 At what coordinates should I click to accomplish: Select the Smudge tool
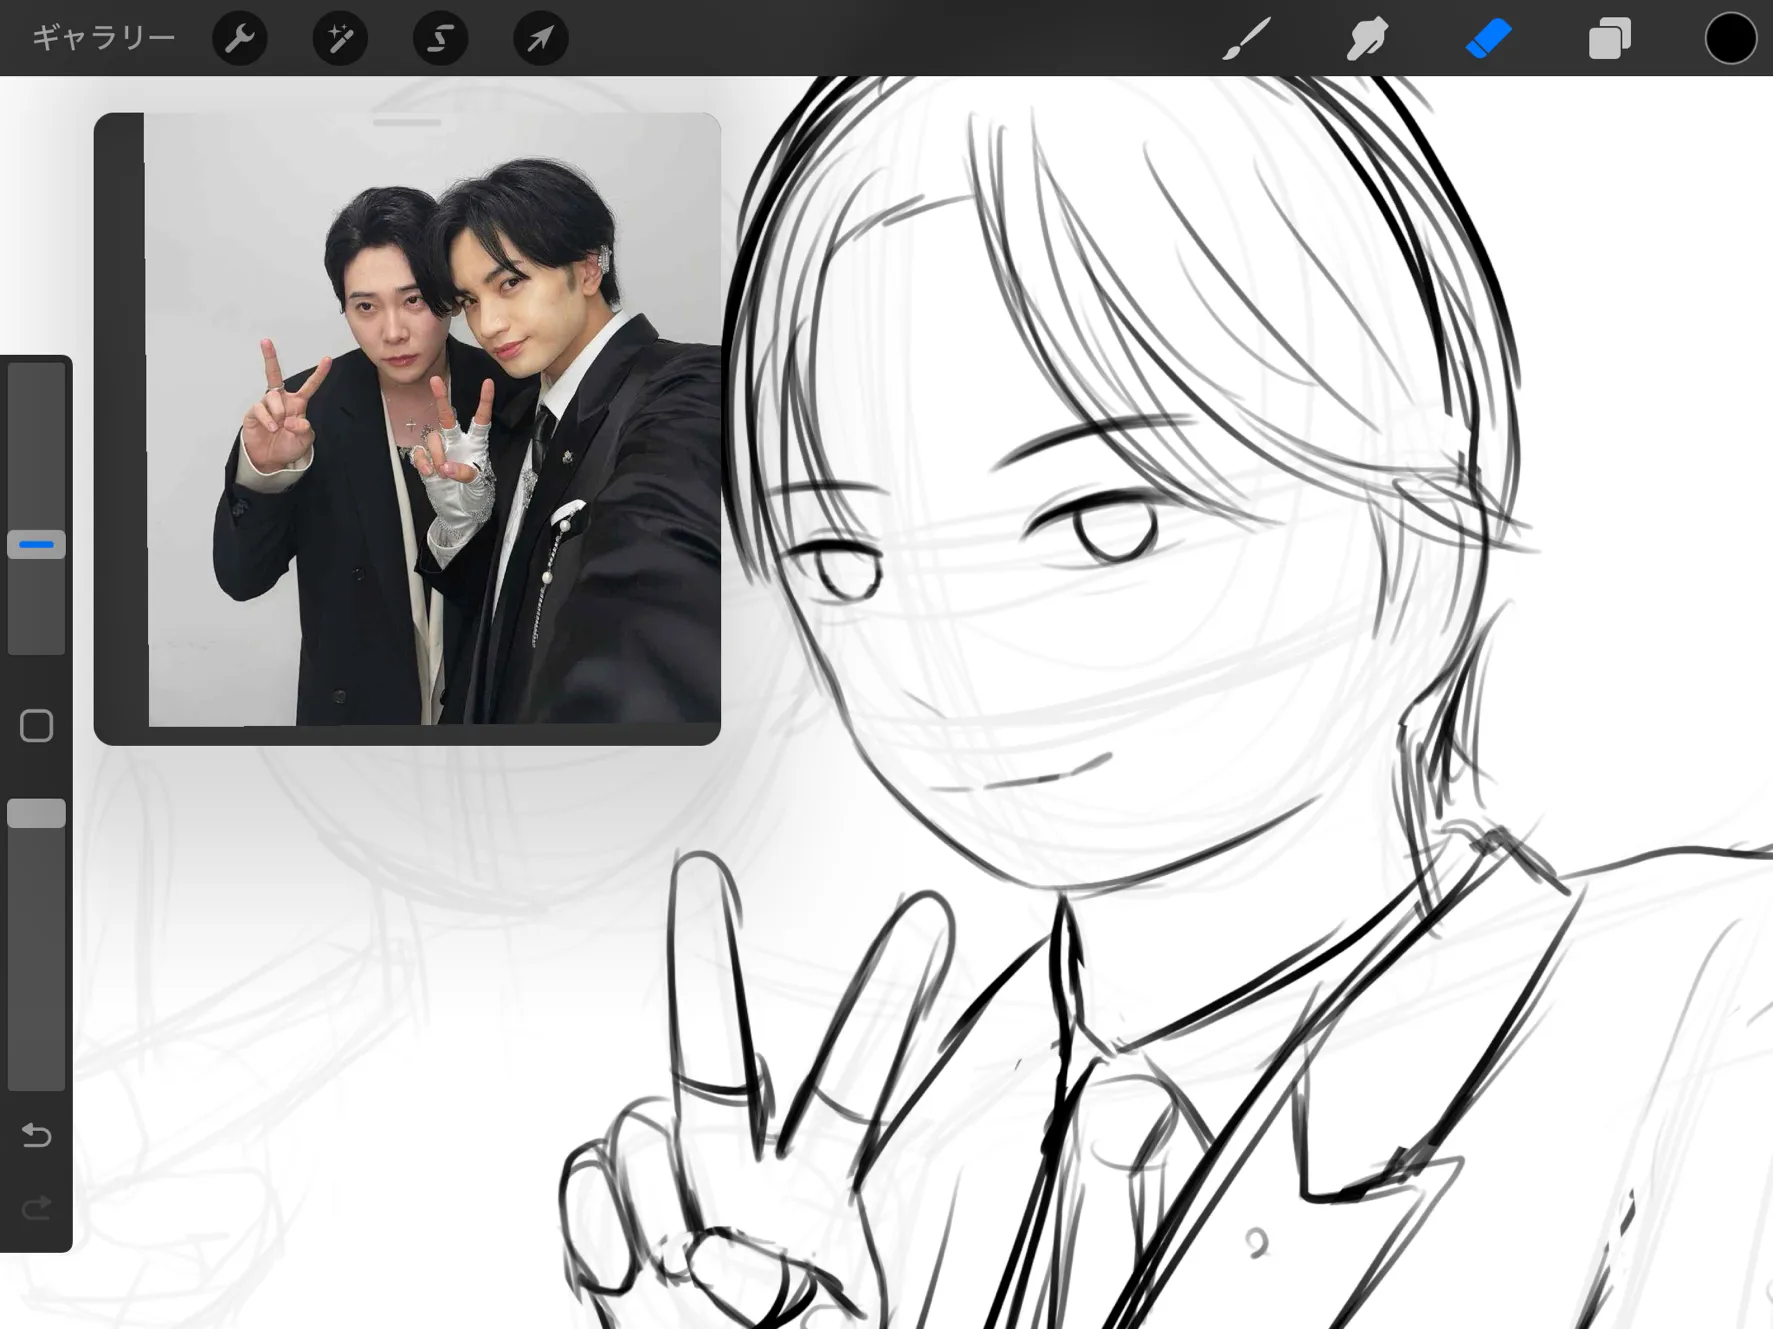(1367, 38)
